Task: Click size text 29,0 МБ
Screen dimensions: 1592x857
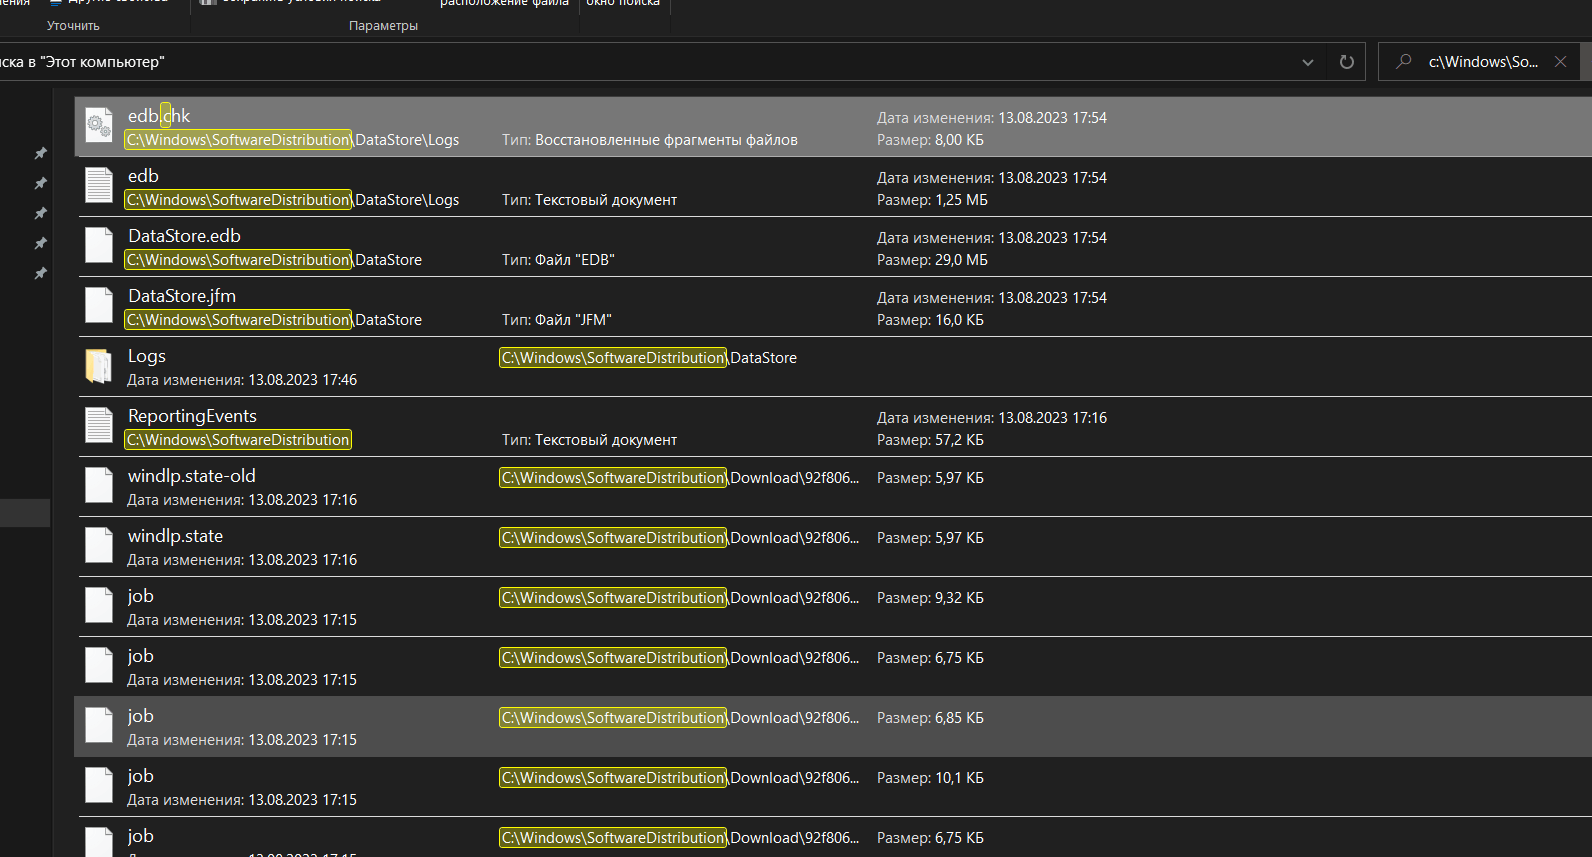Action: coord(961,260)
